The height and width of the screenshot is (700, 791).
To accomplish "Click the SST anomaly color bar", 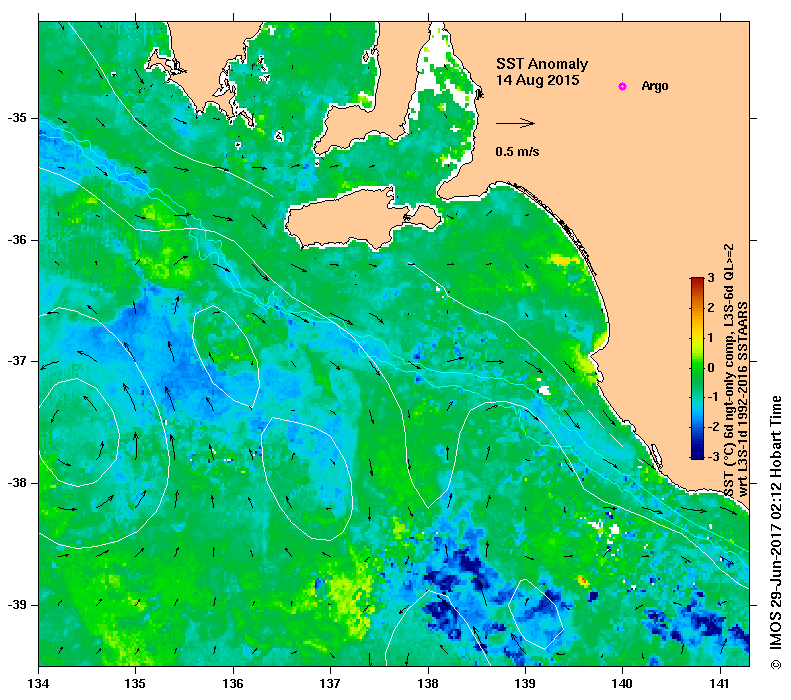I will click(x=697, y=368).
